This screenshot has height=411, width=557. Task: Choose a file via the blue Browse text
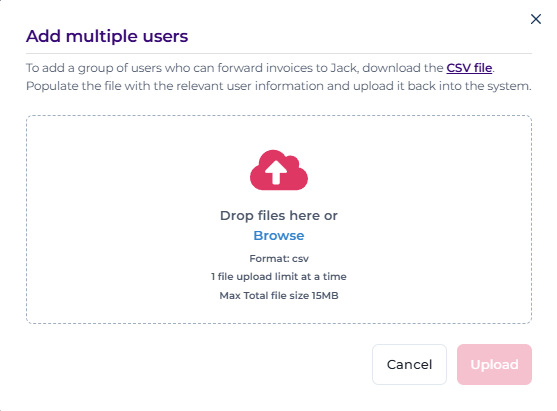[x=279, y=236]
